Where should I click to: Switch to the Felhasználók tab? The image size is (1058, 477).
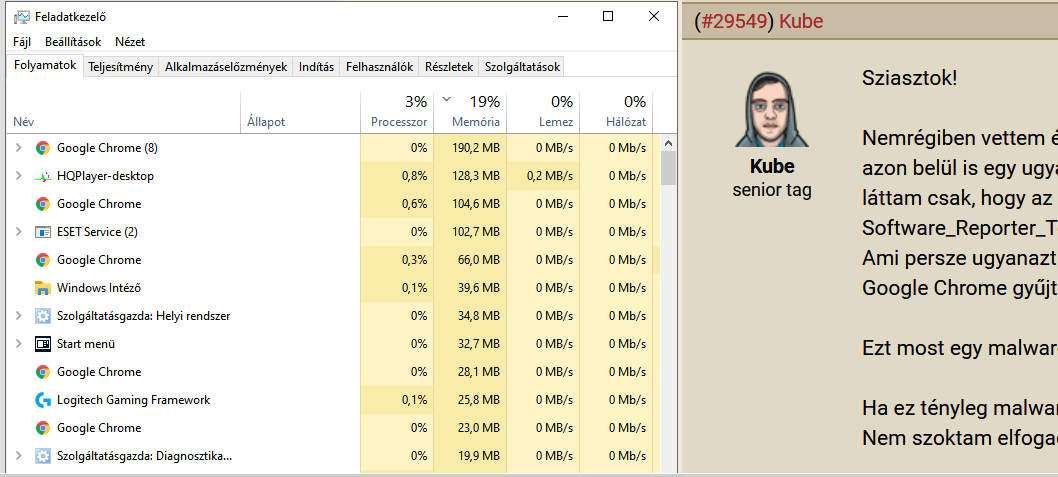tap(379, 67)
